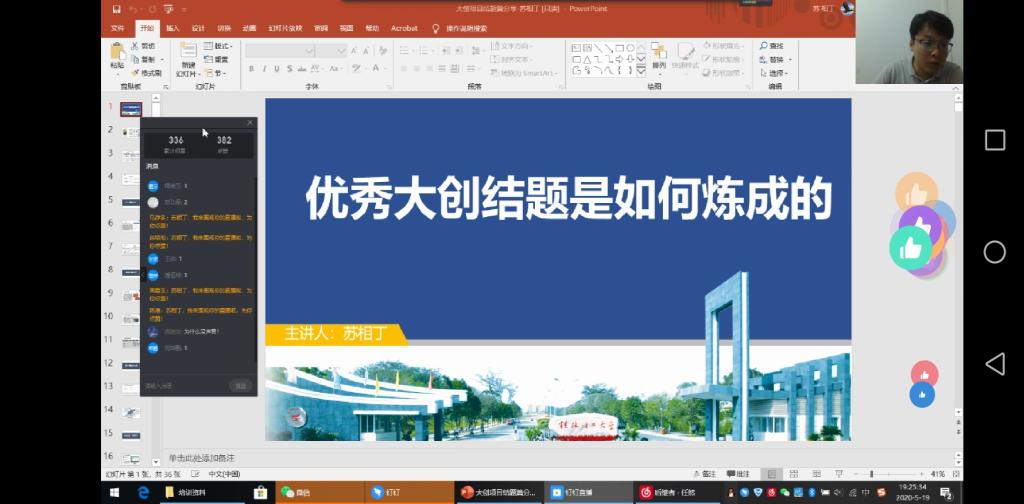Toggle underline text formatting
This screenshot has width=1024, height=504.
[x=277, y=69]
